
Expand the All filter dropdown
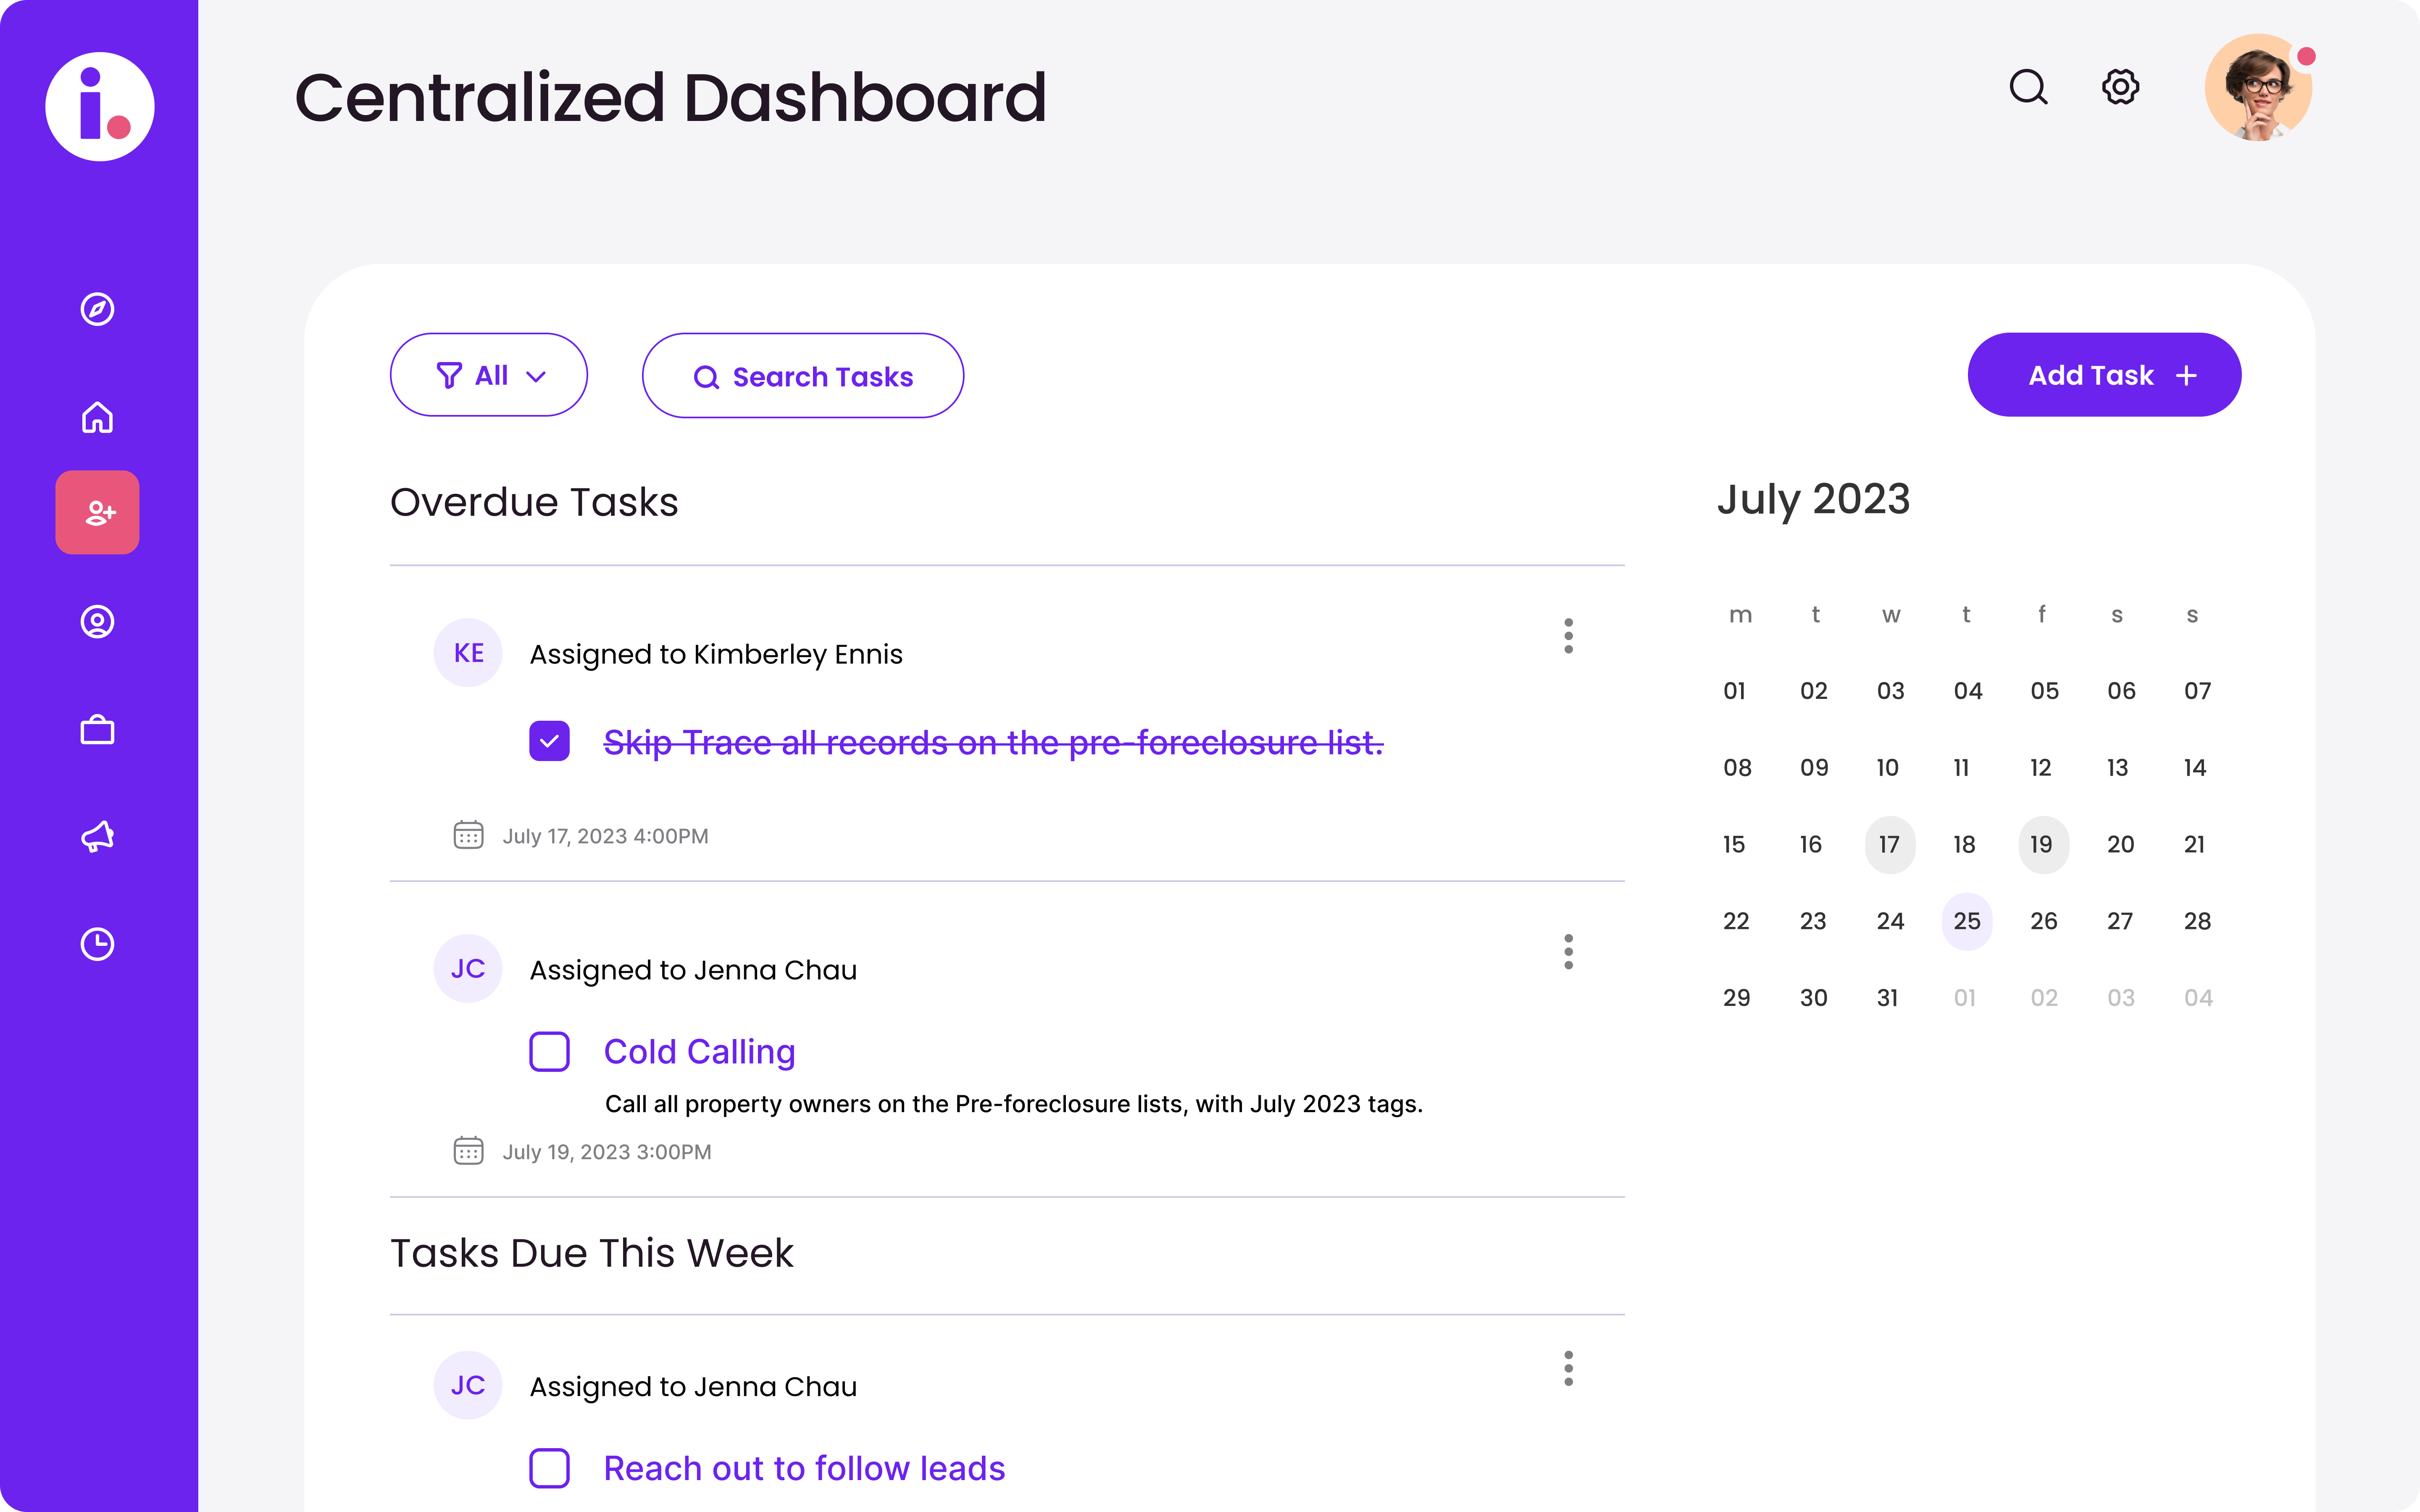click(x=489, y=375)
